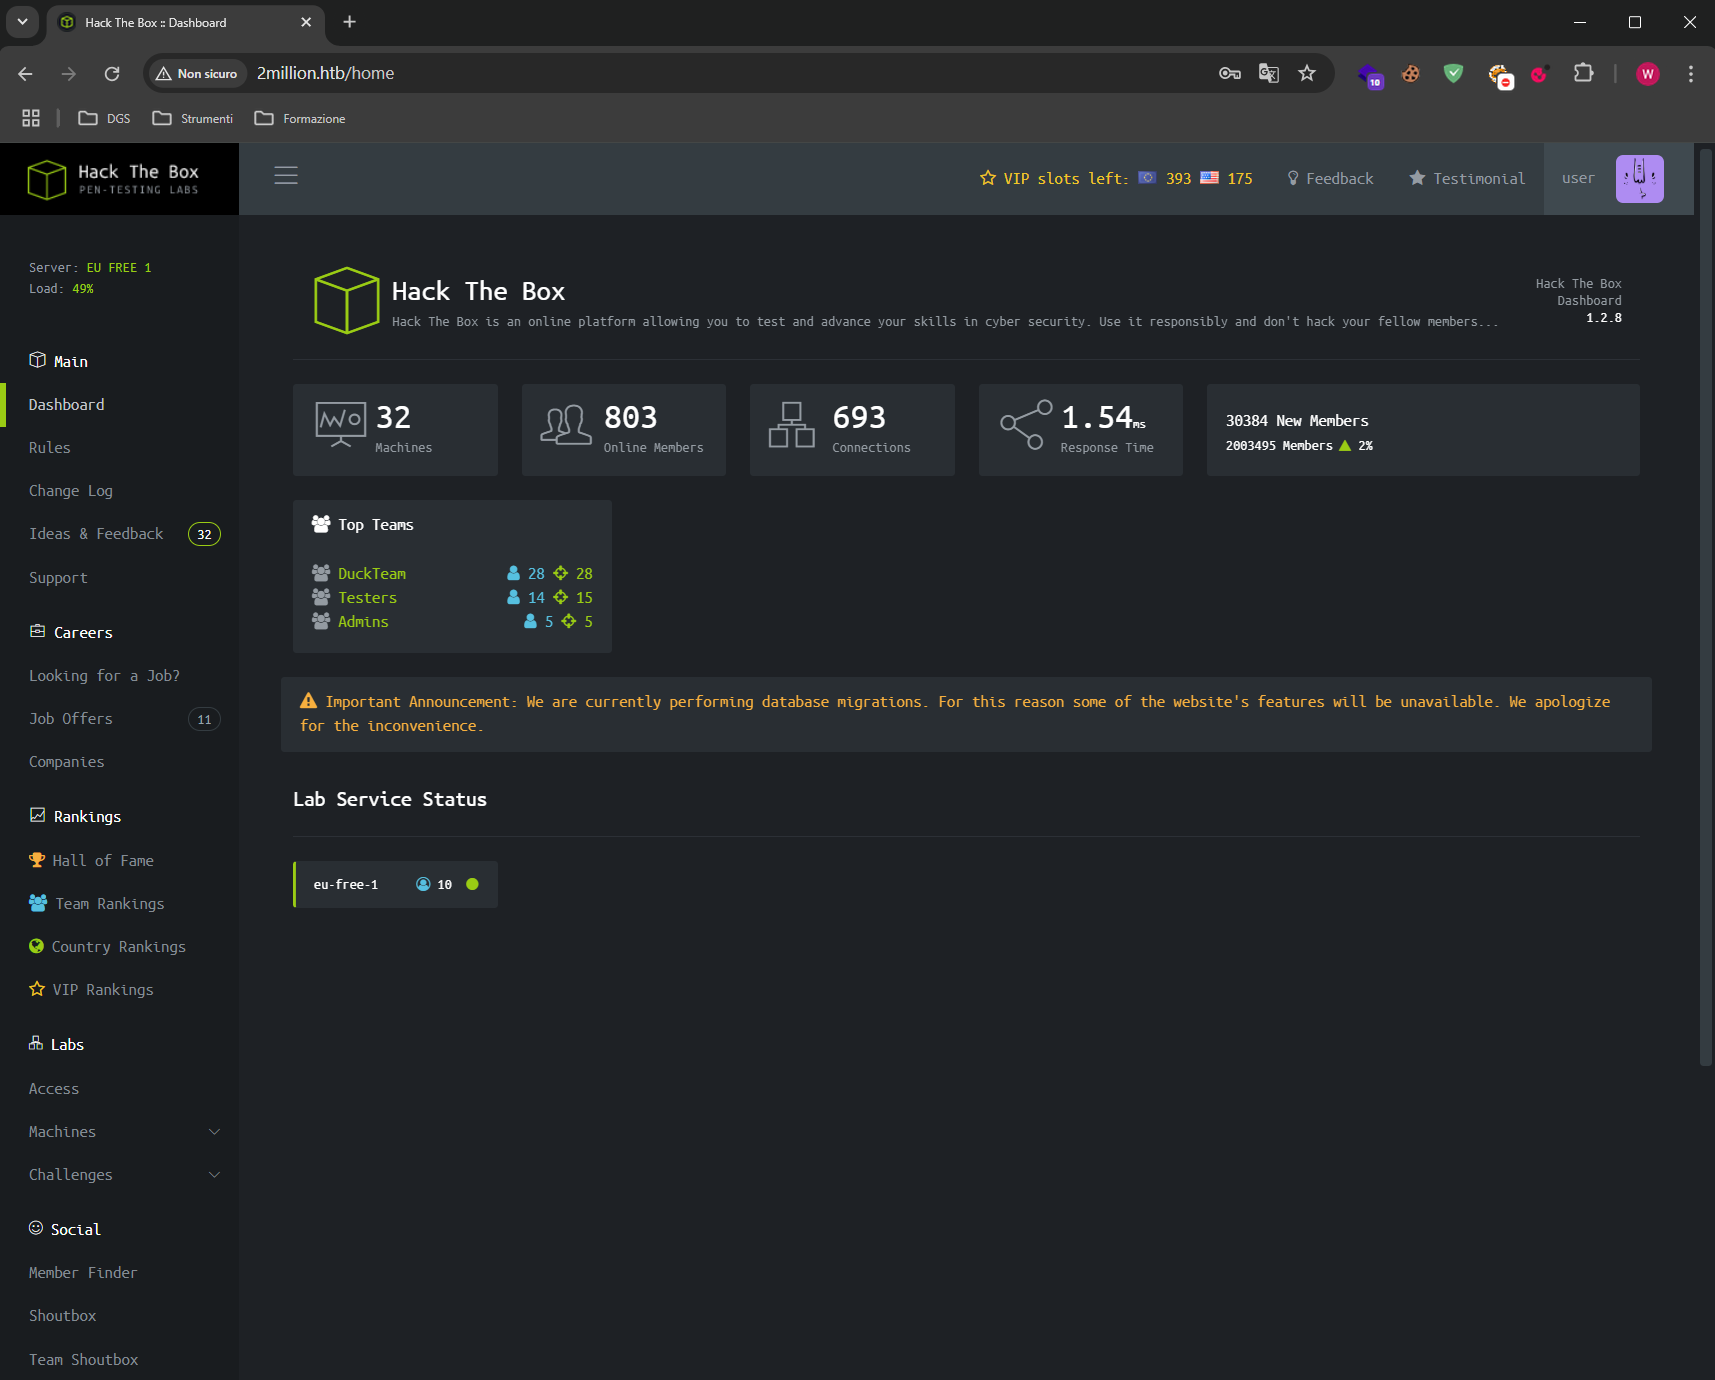Click the Hack The Box logo in sidebar
This screenshot has height=1380, width=1715.
pyautogui.click(x=113, y=180)
